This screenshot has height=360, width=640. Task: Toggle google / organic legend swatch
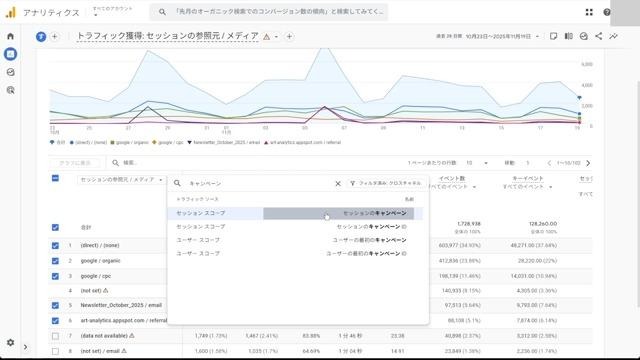[112, 142]
